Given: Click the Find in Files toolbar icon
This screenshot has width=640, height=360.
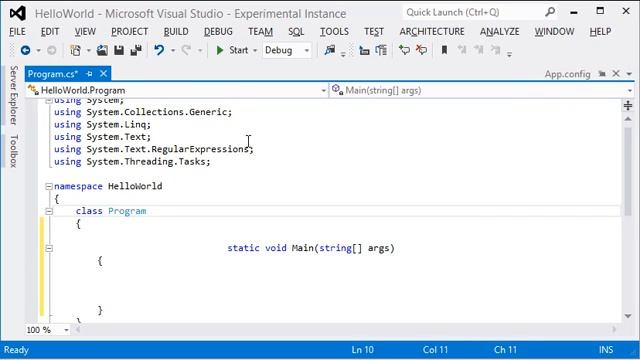Looking at the screenshot, I should point(330,50).
